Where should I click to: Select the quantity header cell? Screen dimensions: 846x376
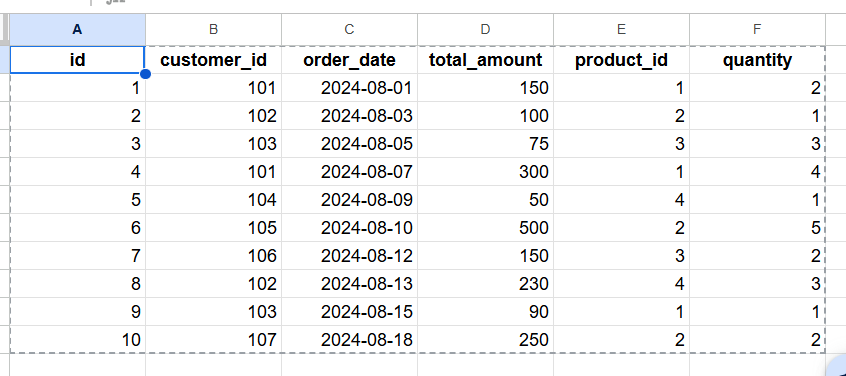click(x=757, y=60)
